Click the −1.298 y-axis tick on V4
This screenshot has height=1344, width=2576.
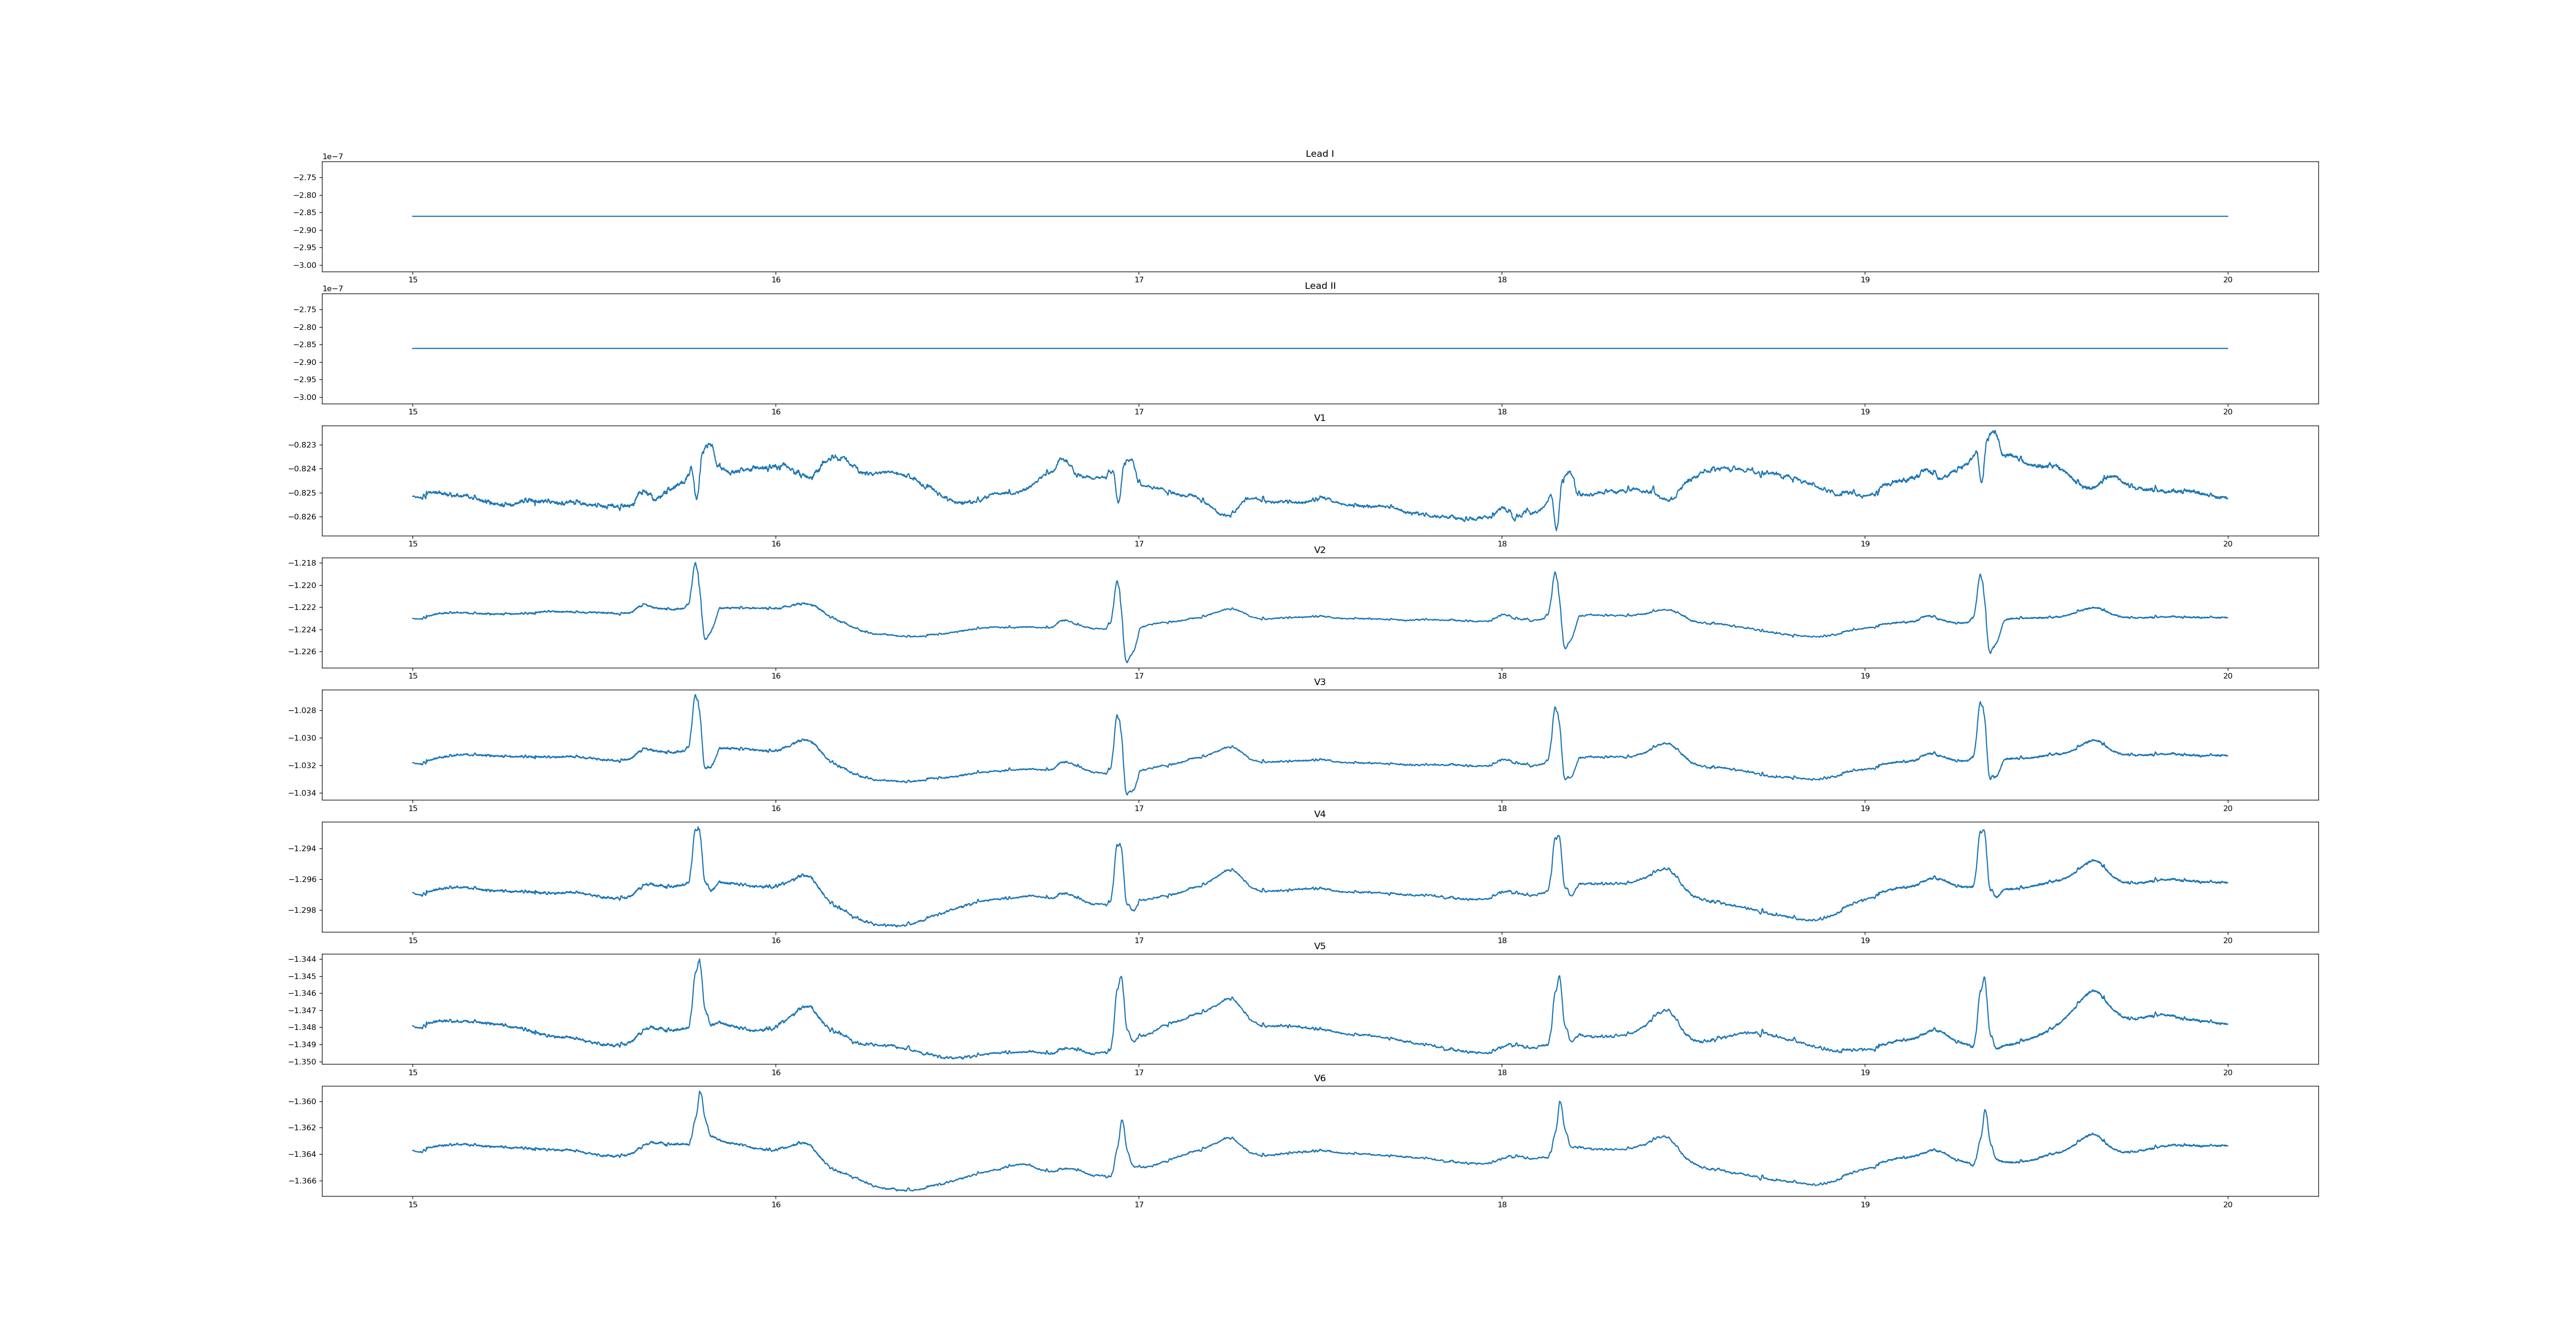coord(303,910)
